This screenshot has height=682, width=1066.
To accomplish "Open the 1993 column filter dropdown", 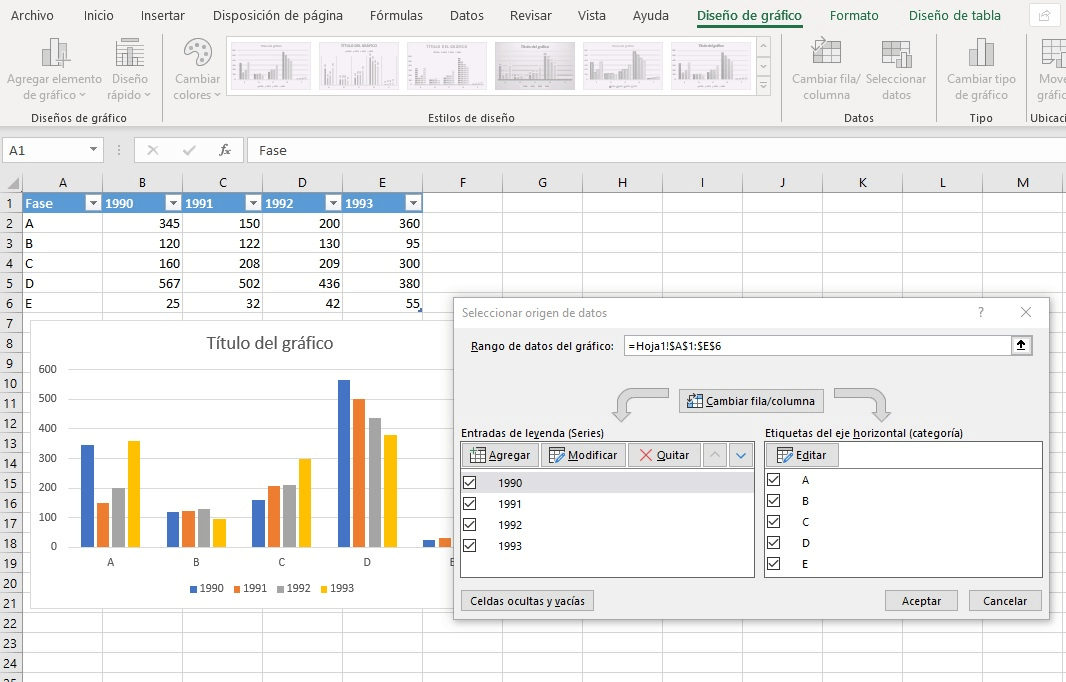I will (x=413, y=203).
